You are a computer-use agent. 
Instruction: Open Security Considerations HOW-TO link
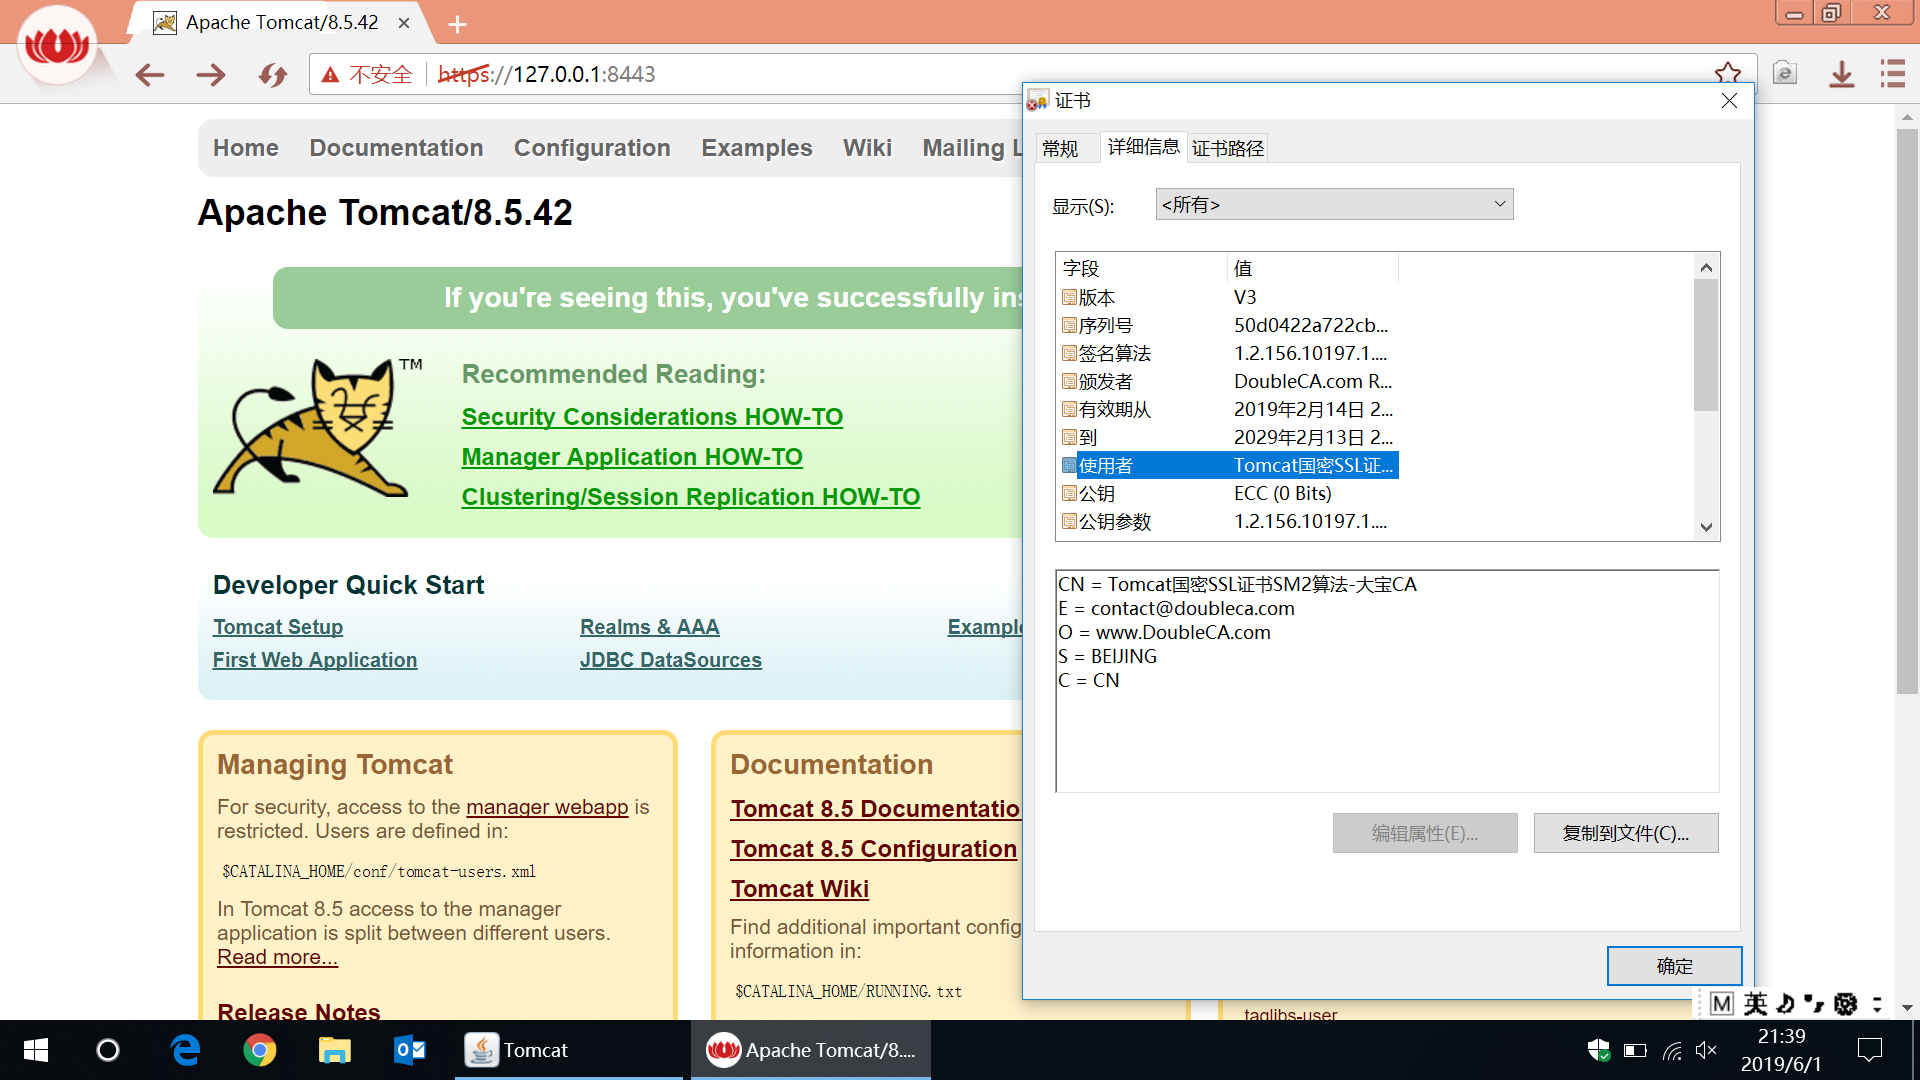(652, 417)
